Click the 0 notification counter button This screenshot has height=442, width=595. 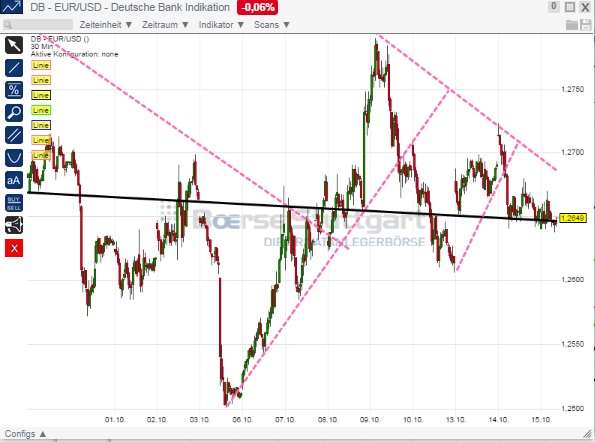pos(554,6)
